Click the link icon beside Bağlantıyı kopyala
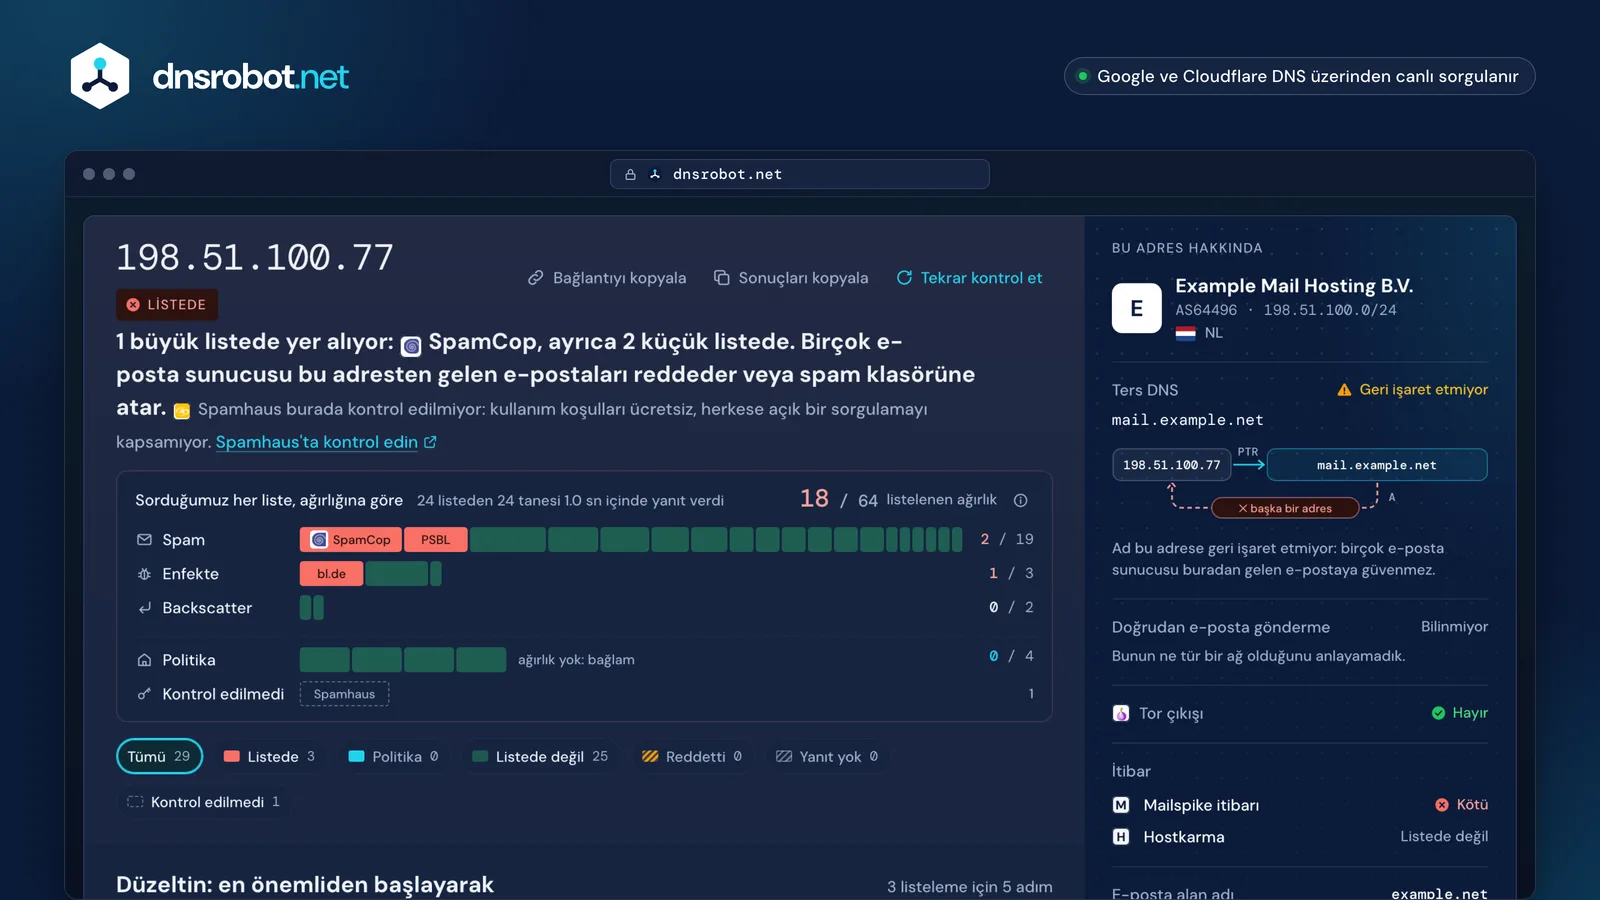Viewport: 1600px width, 900px height. [536, 278]
